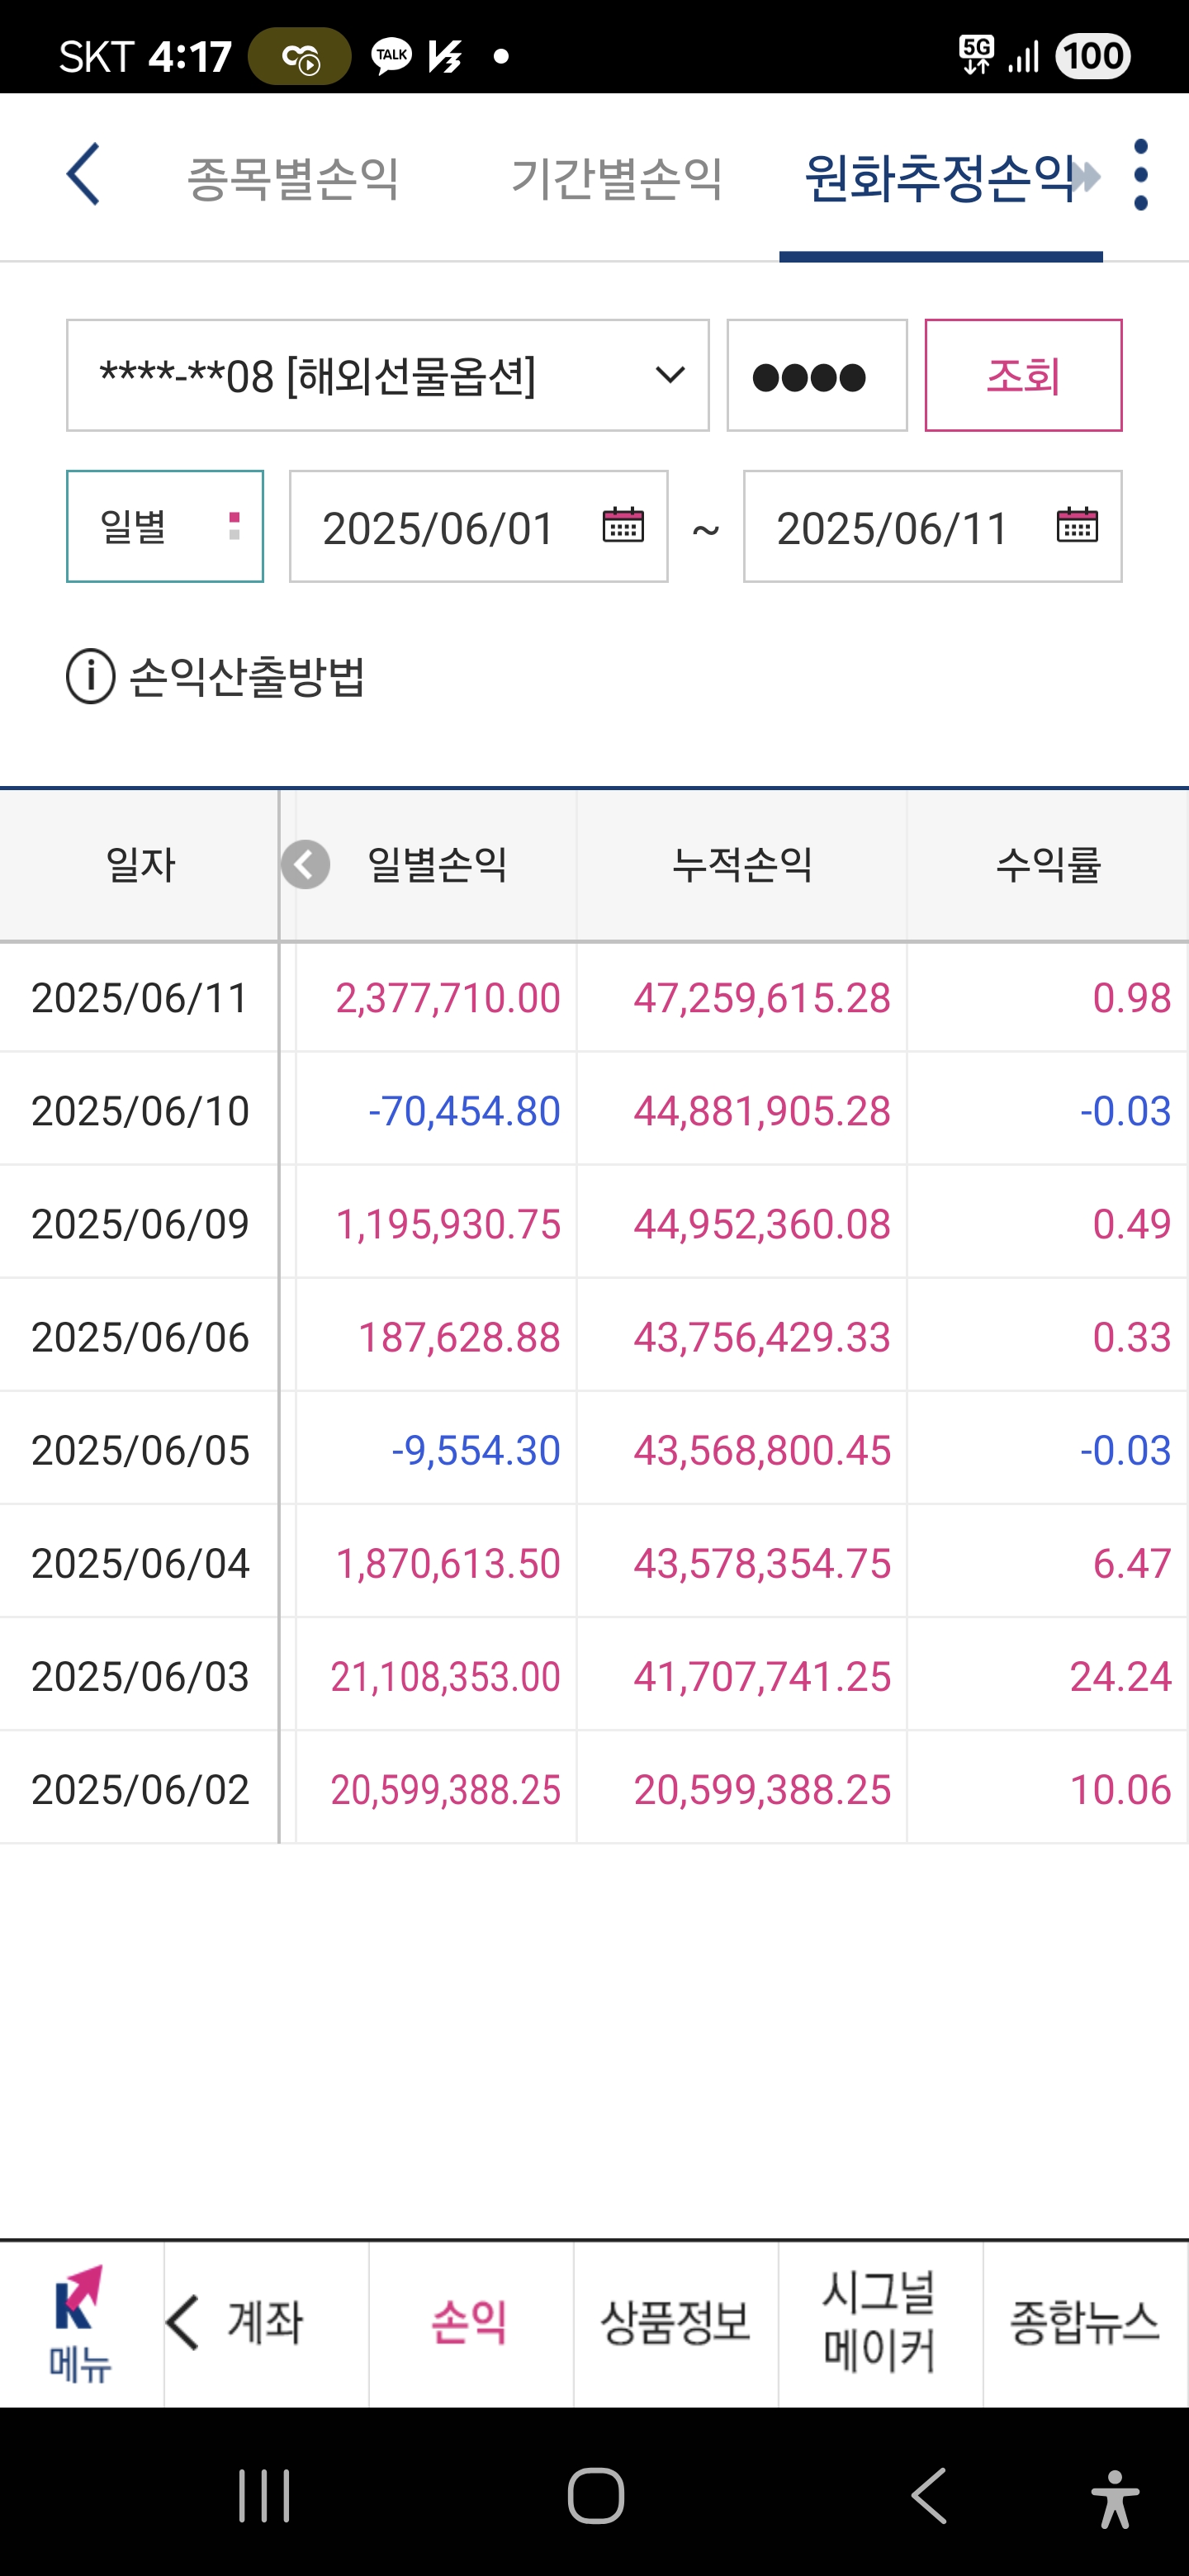The image size is (1189, 2576).
Task: Tap daily loss value -9,554.30
Action: click(476, 1450)
